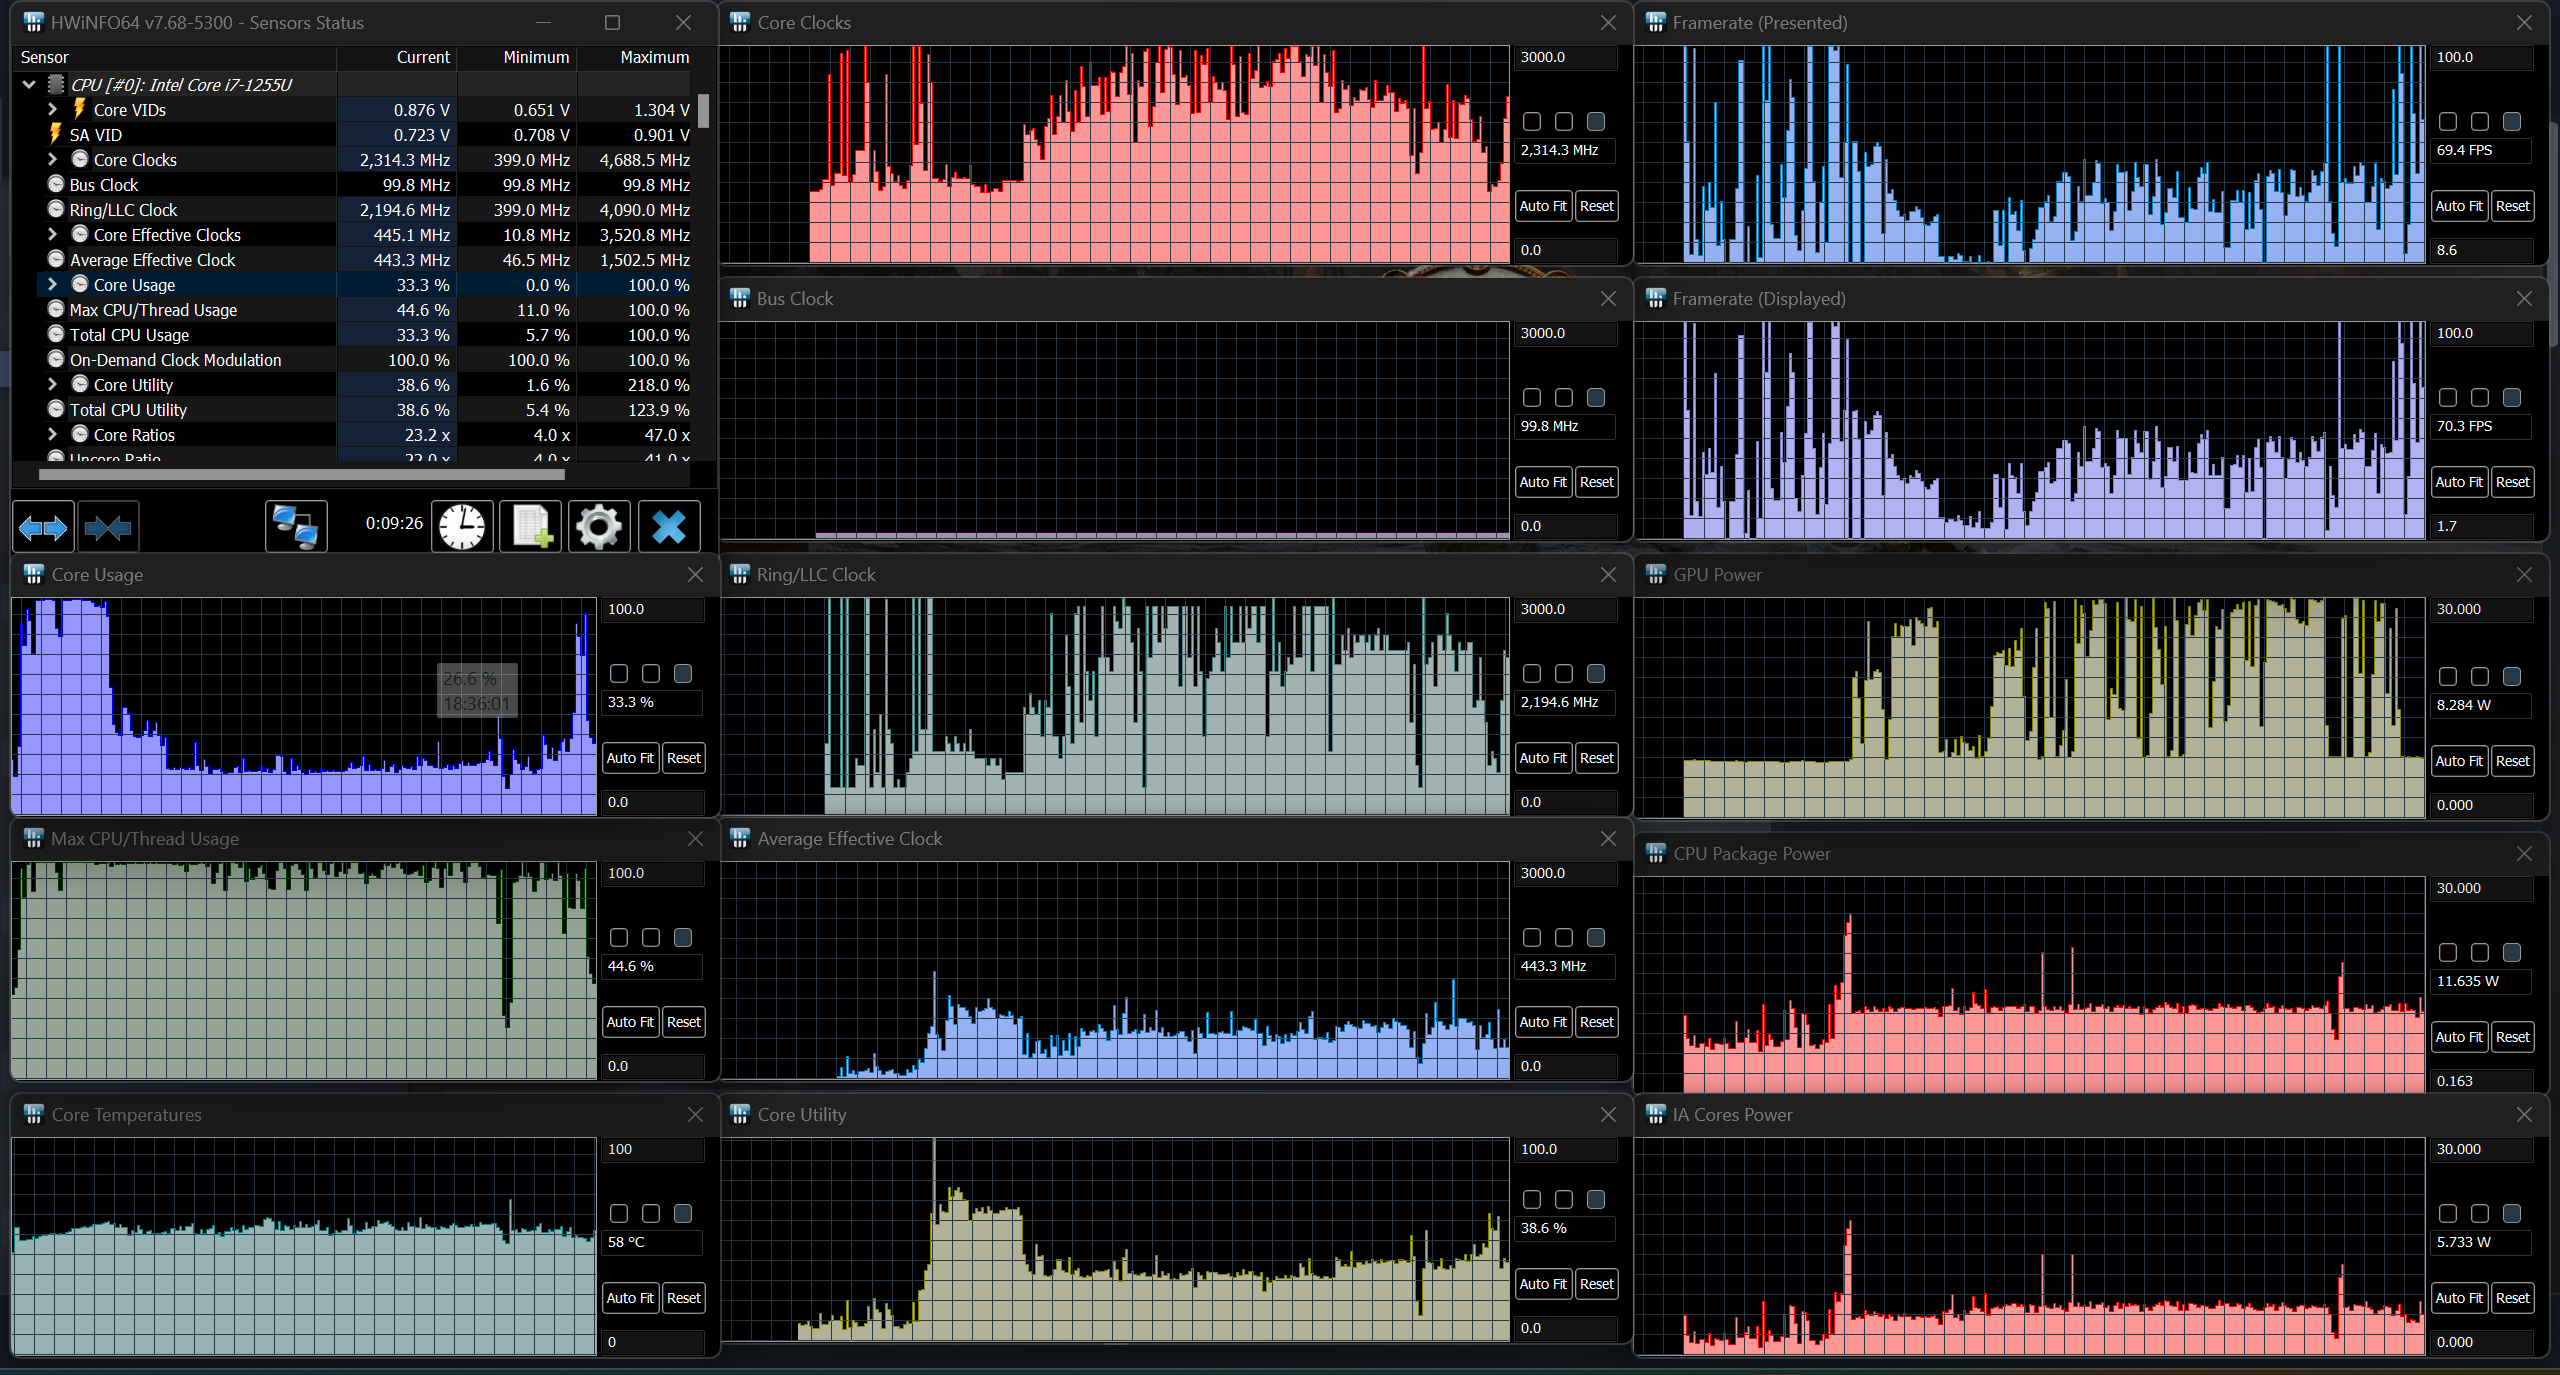
Task: Toggle third checkbox in GPU Power graph window
Action: 2512,676
